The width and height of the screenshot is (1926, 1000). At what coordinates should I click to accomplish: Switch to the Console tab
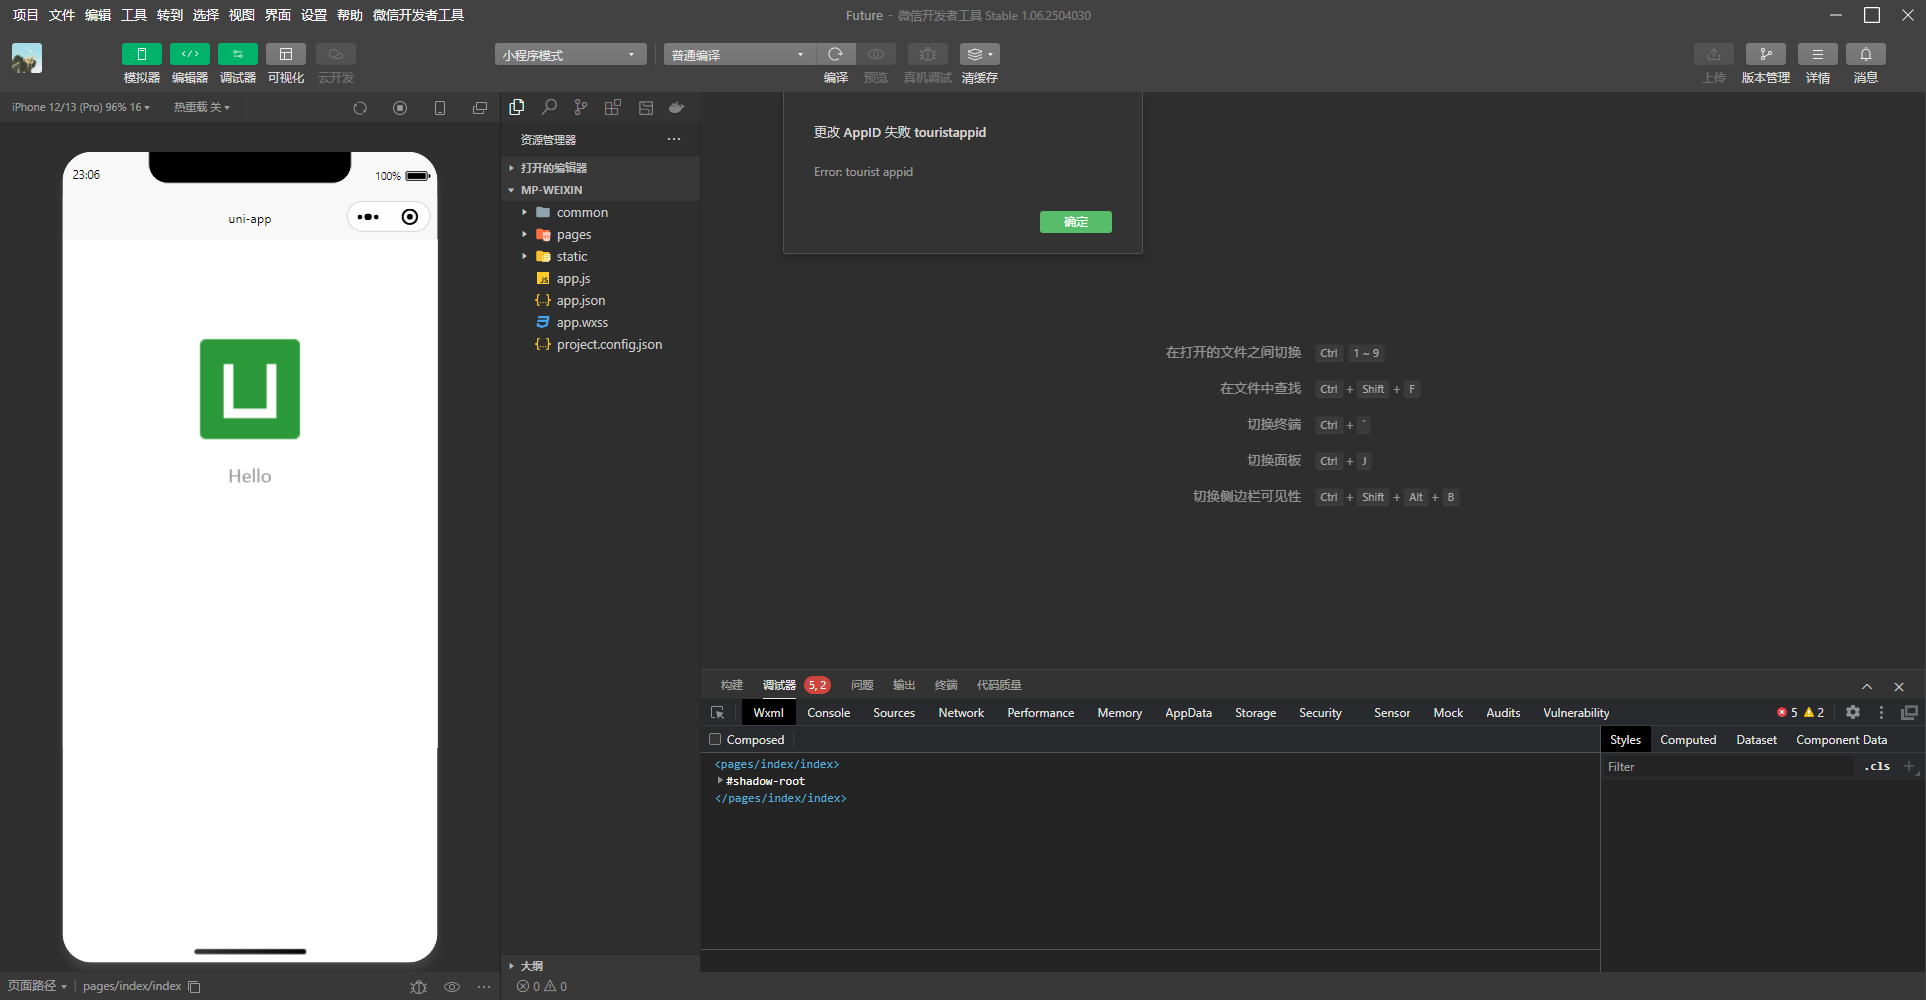(x=828, y=713)
